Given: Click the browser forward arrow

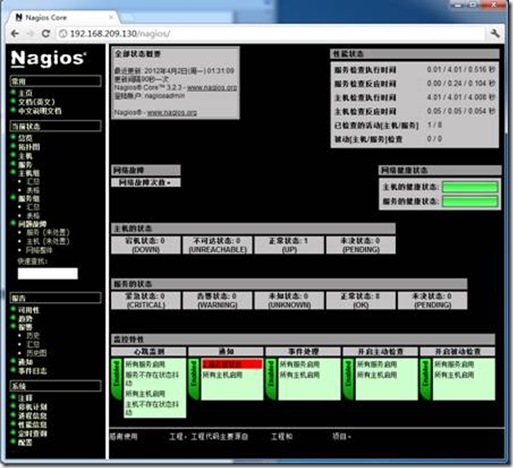Looking at the screenshot, I should tap(30, 33).
